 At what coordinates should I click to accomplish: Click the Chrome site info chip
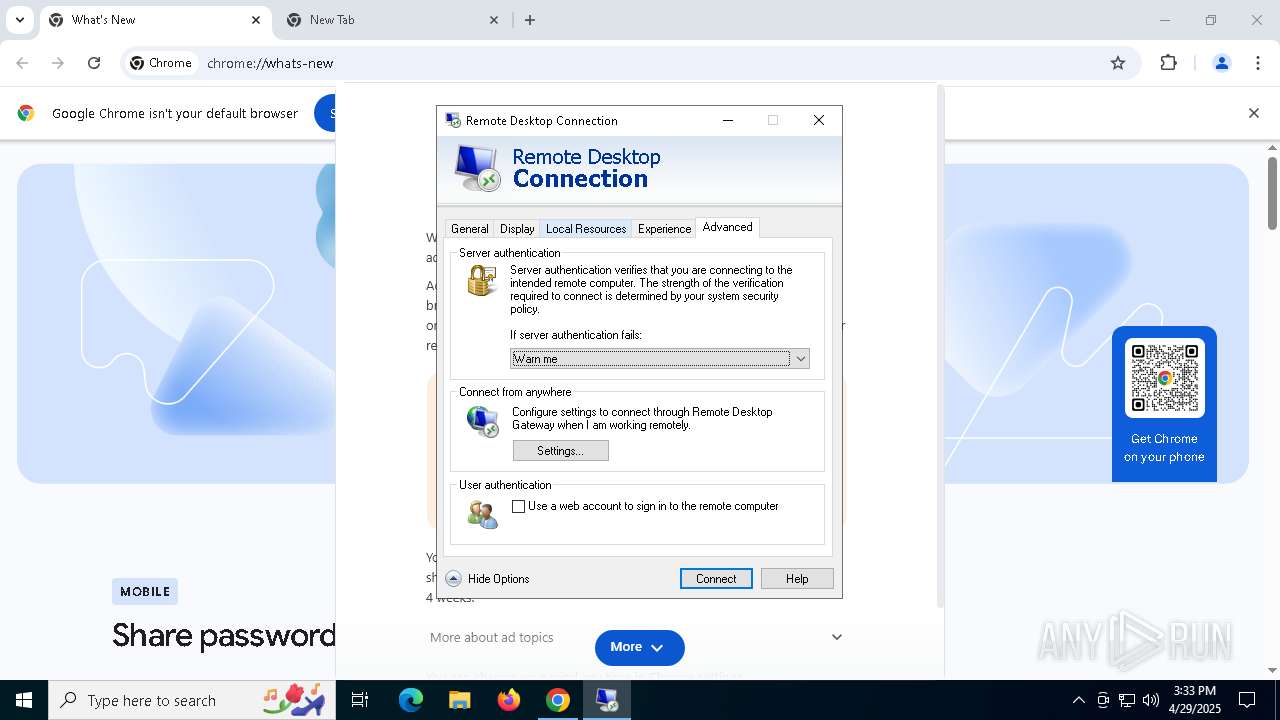coord(161,63)
